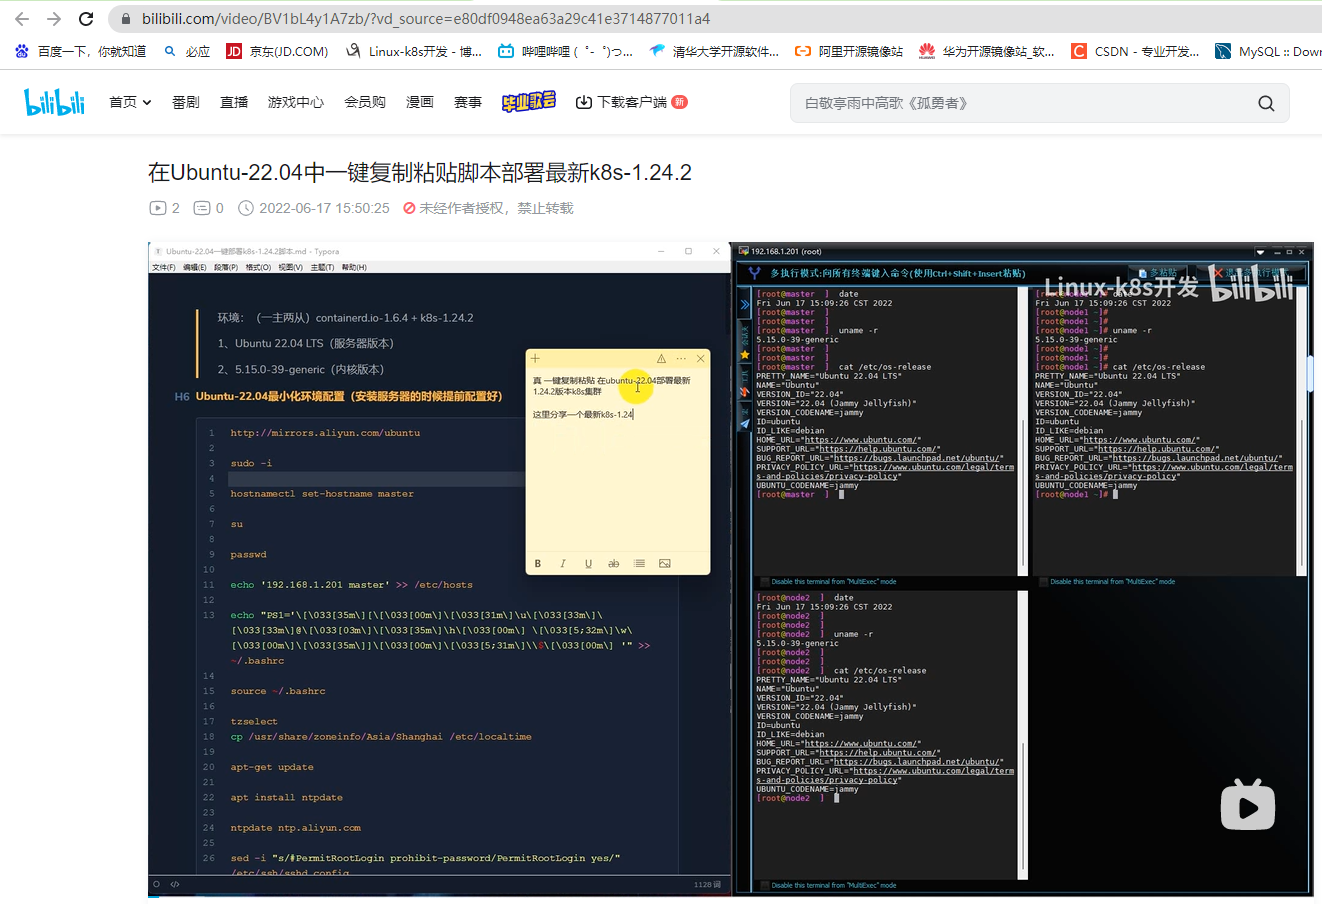Click the danmaku count icon under the title
Screen dimensions: 1322x904
[201, 208]
